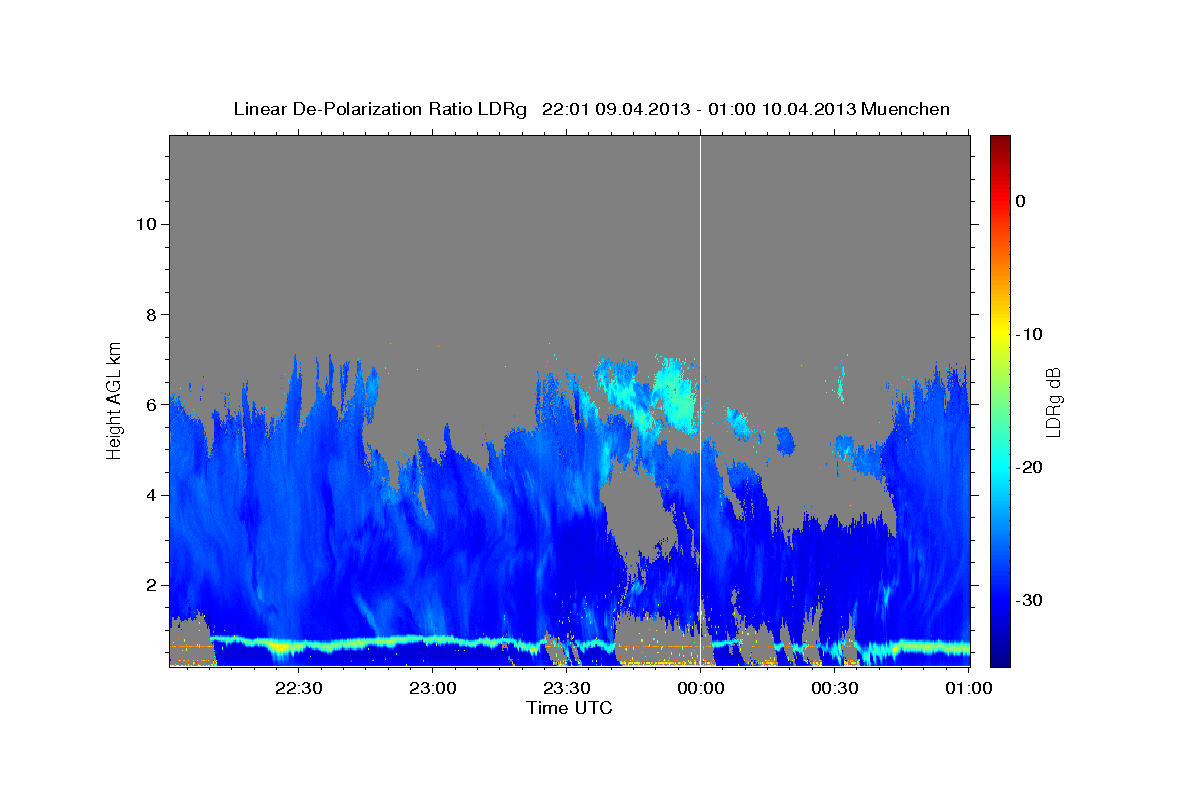Click the 01:00 time tick label
Image resolution: width=1200 pixels, height=800 pixels.
click(x=968, y=688)
